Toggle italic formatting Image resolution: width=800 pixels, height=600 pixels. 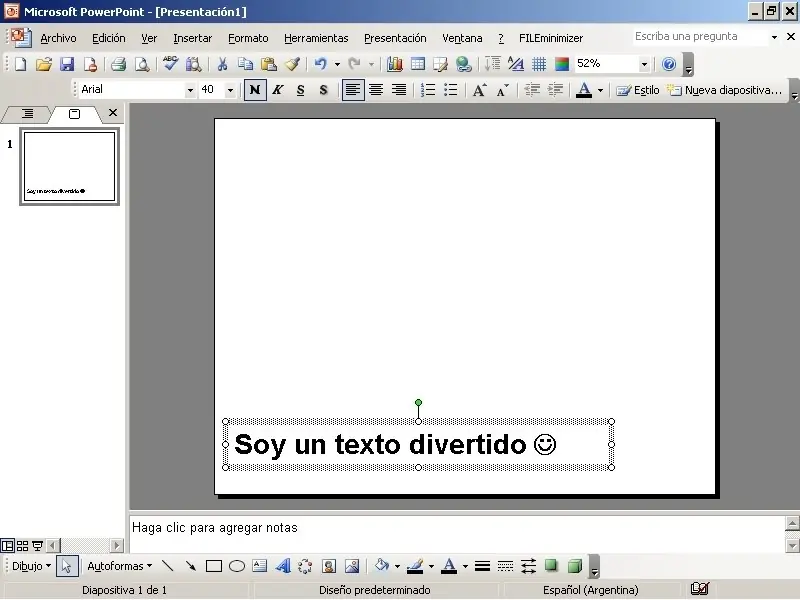(277, 90)
